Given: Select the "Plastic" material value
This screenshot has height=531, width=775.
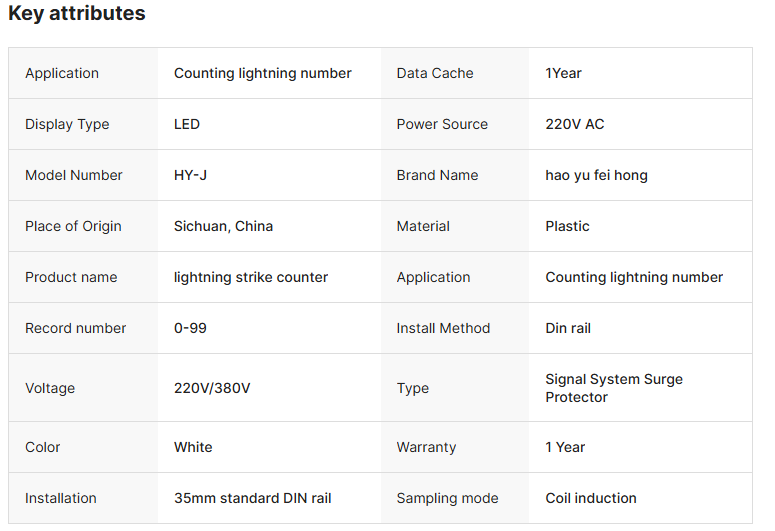Looking at the screenshot, I should pyautogui.click(x=567, y=226).
